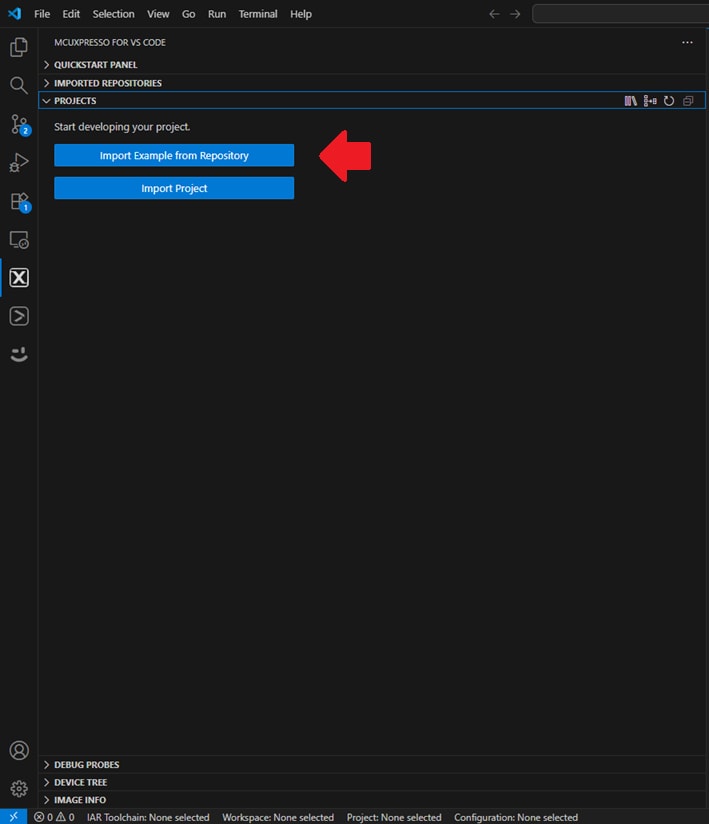
Task: Open the Edit menu
Action: tap(71, 14)
